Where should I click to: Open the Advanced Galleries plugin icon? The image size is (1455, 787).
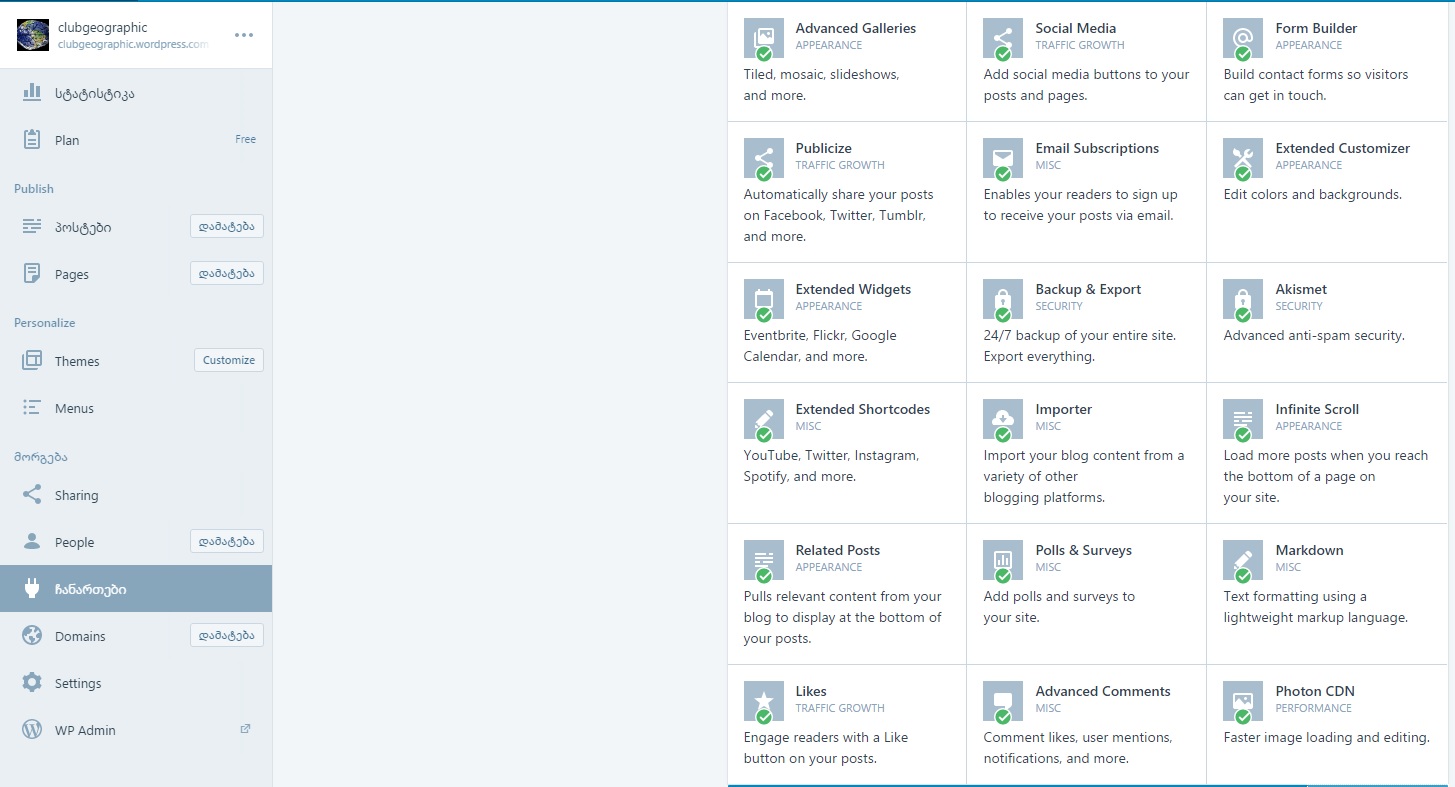tap(764, 38)
